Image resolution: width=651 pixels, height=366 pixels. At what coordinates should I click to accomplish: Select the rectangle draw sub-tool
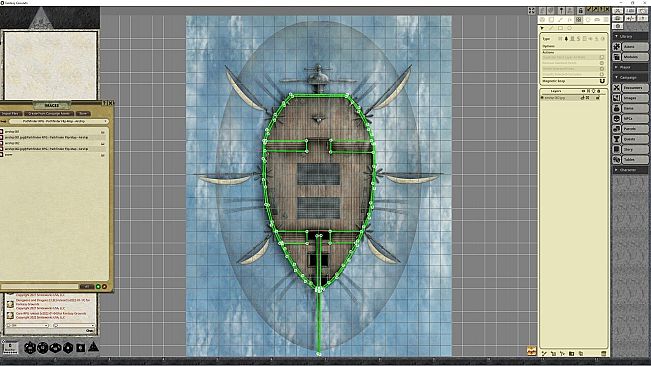click(x=560, y=28)
